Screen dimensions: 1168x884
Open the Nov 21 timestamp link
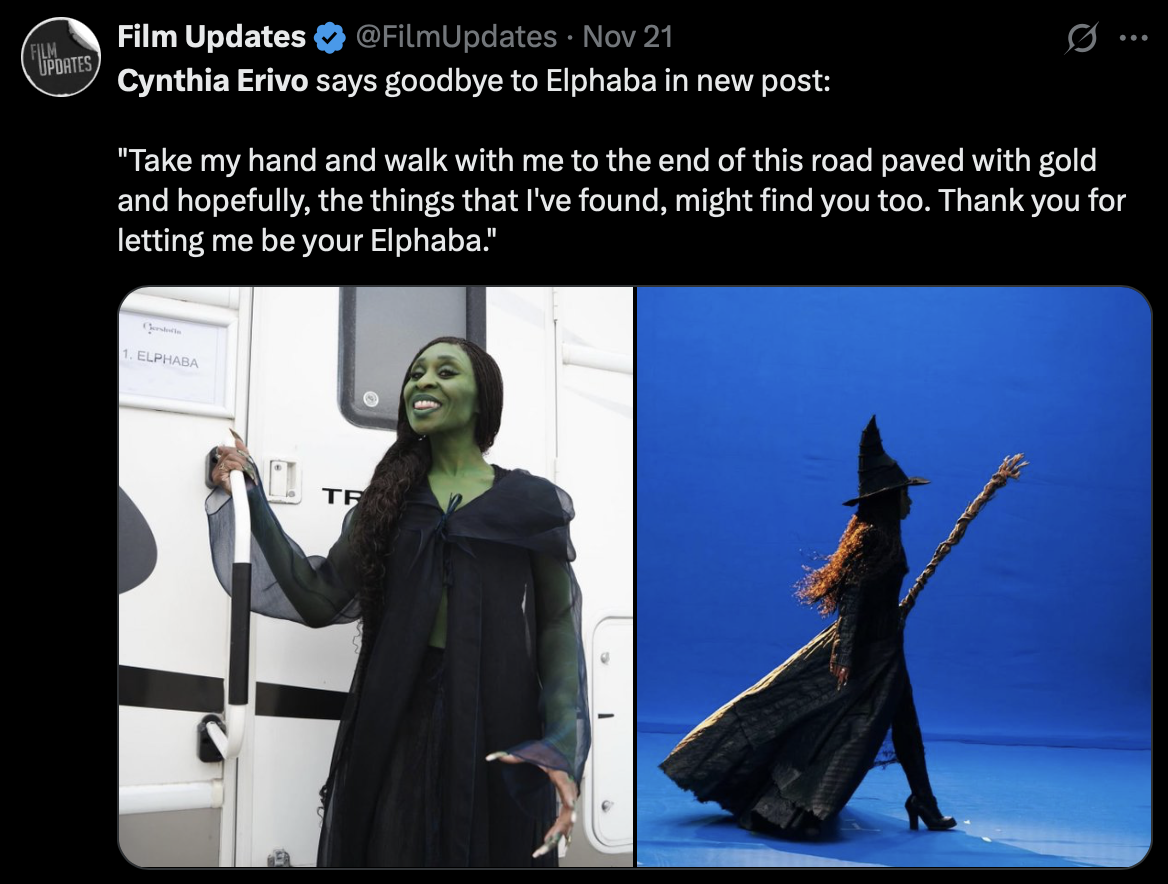click(x=628, y=36)
